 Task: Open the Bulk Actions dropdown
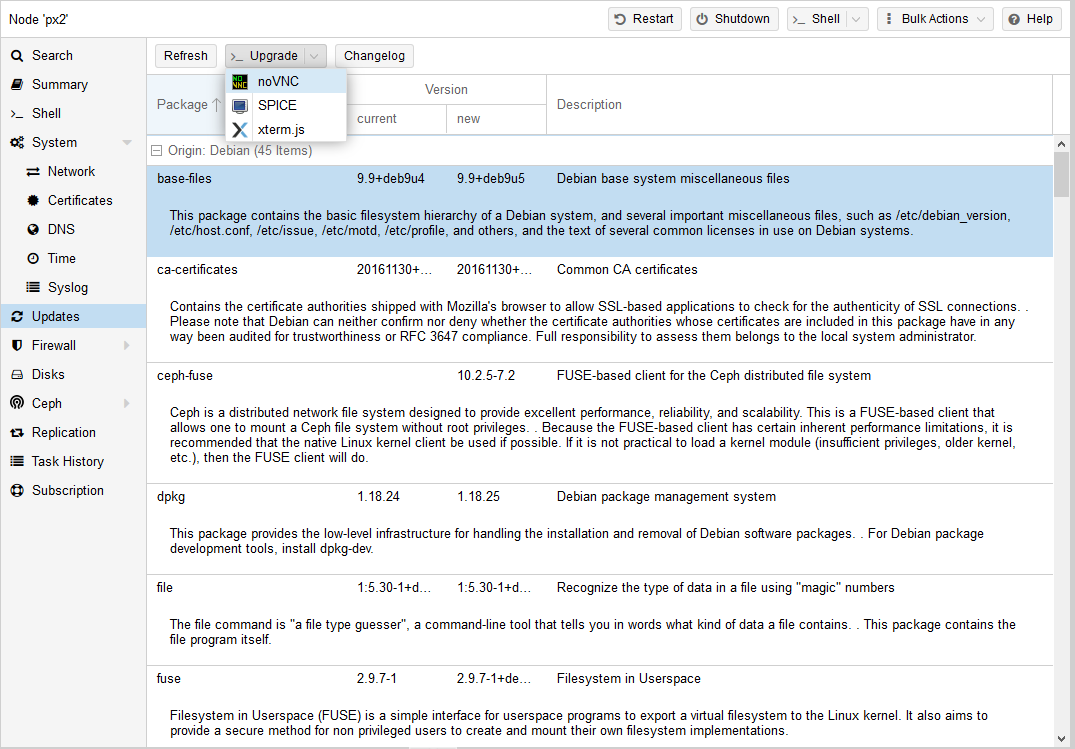click(x=935, y=19)
